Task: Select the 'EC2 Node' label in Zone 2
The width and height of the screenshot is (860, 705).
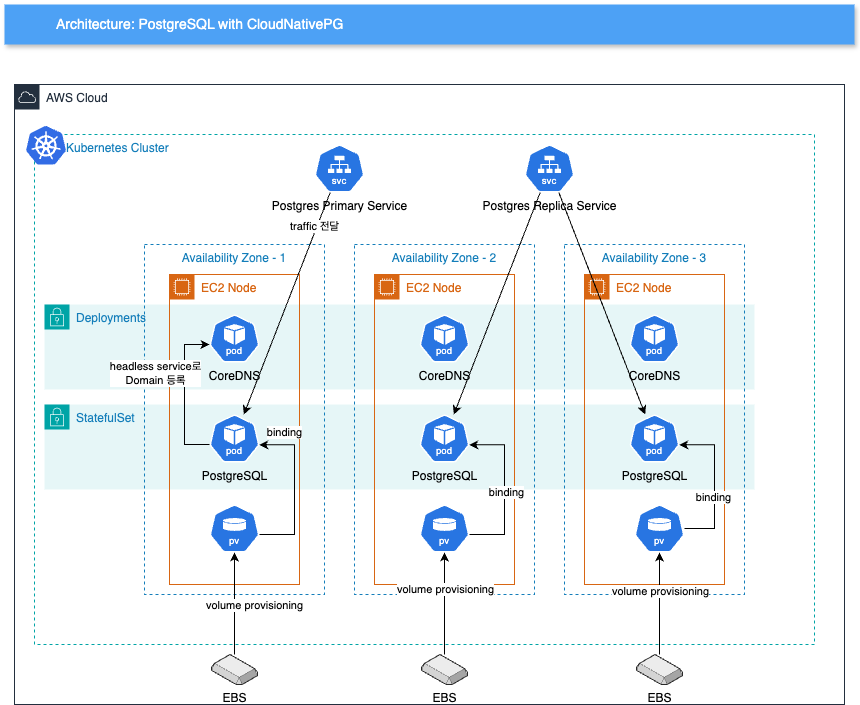Action: coord(434,287)
